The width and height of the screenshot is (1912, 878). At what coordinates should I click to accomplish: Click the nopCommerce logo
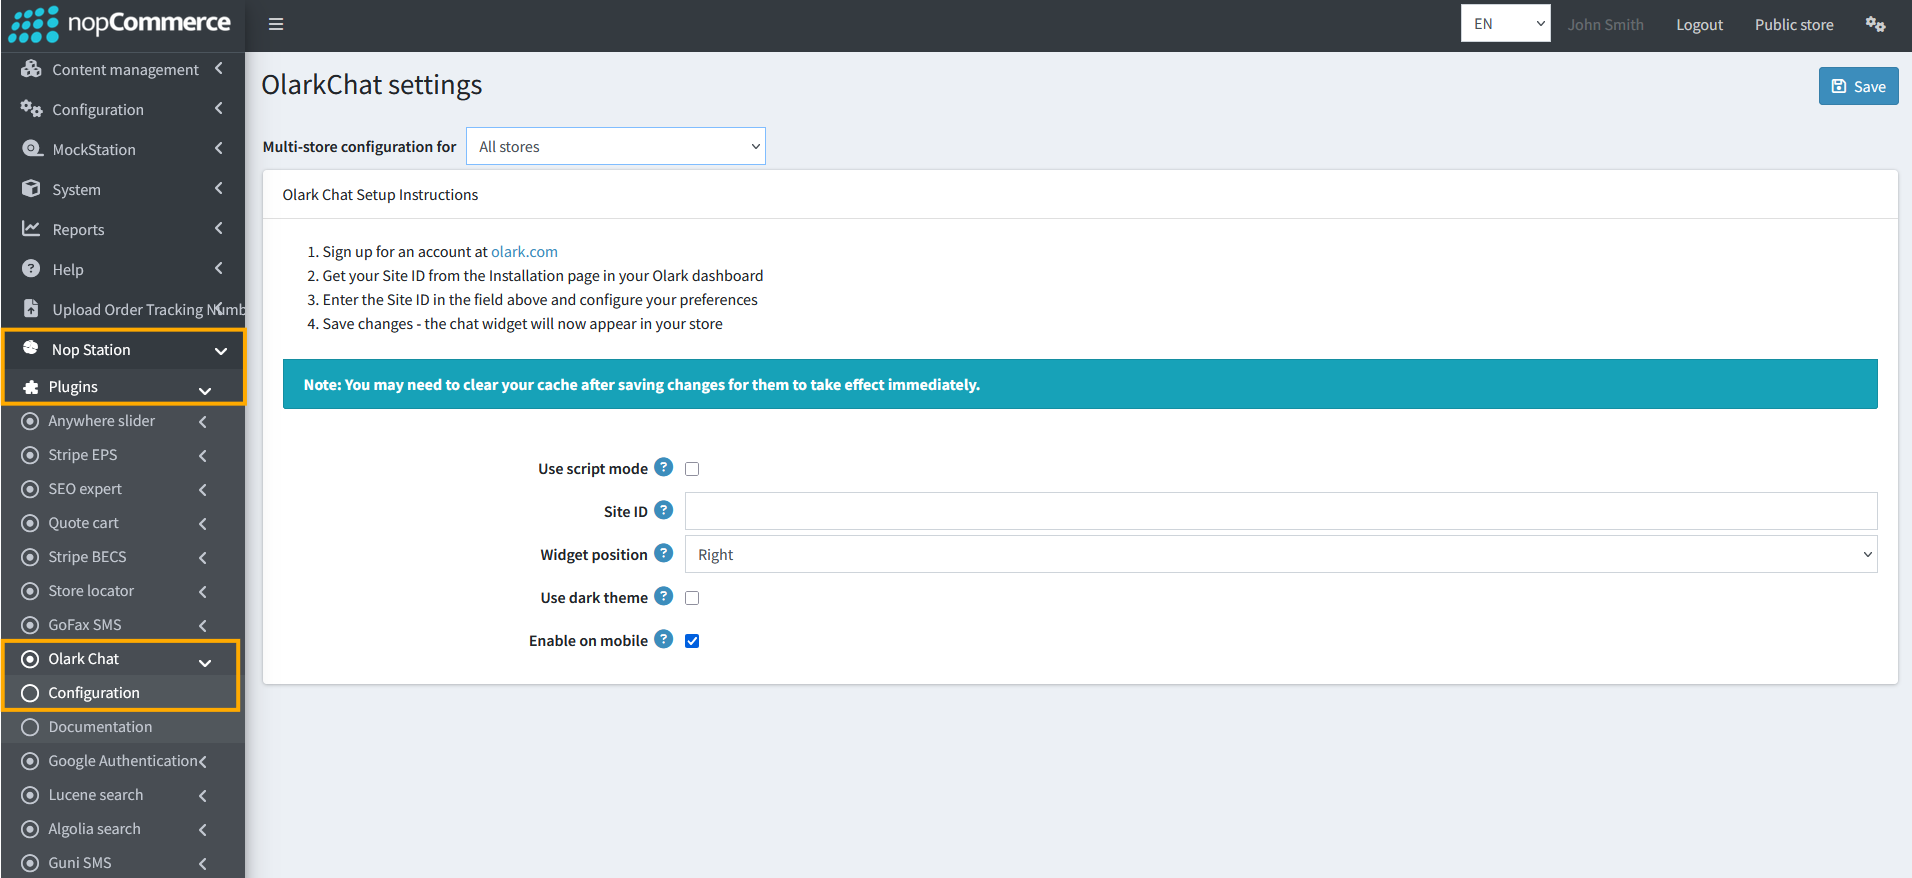(x=120, y=24)
